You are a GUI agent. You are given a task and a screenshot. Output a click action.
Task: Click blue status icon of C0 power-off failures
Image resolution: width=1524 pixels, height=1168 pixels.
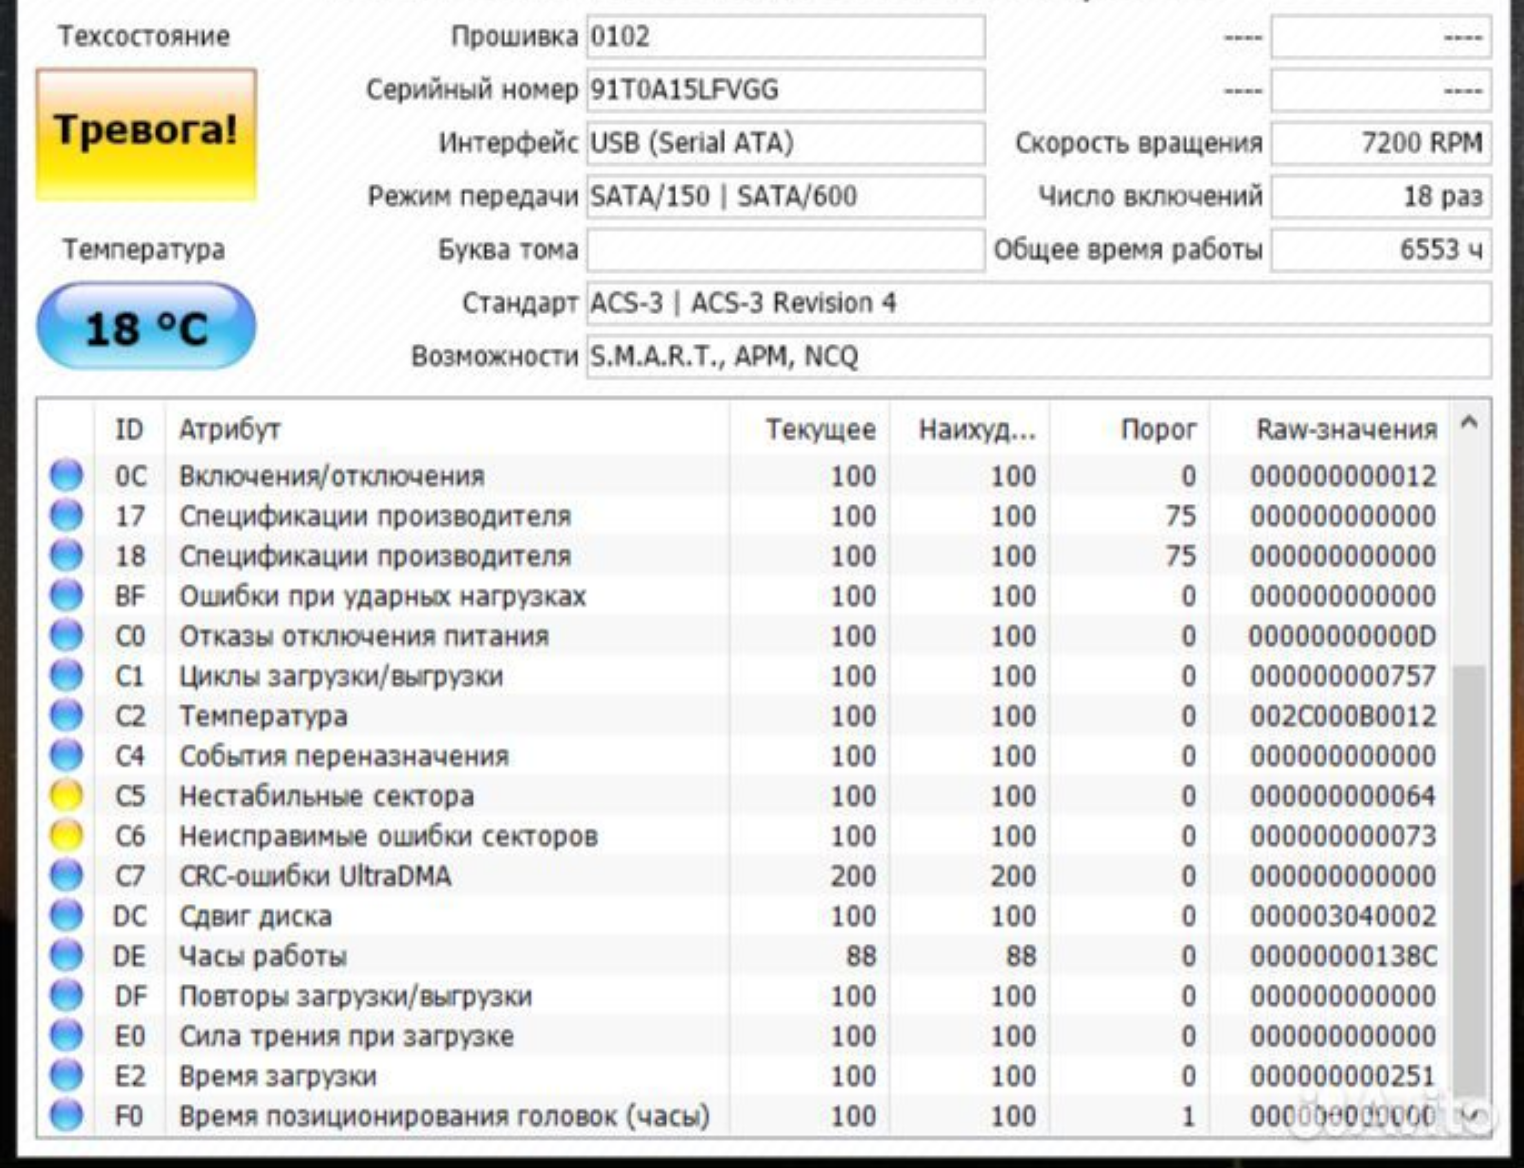pos(66,635)
